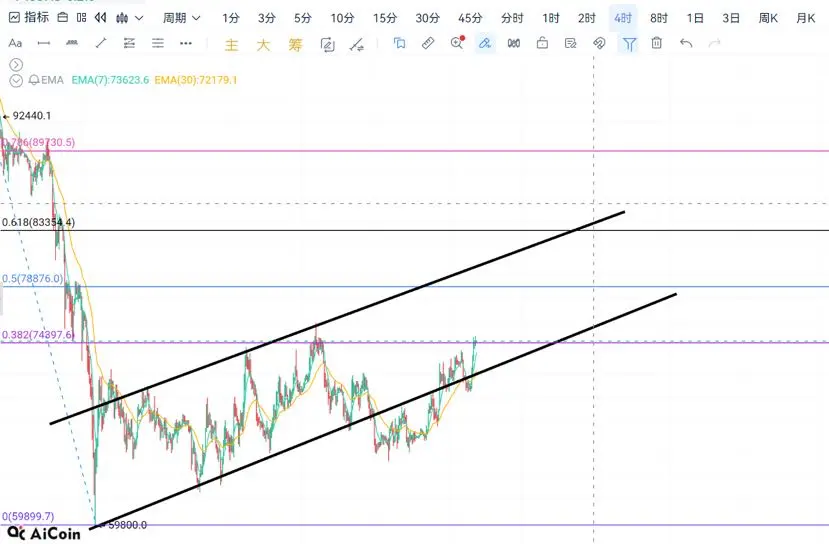Click the rewind replay icon
The width and height of the screenshot is (829, 544).
[100, 17]
